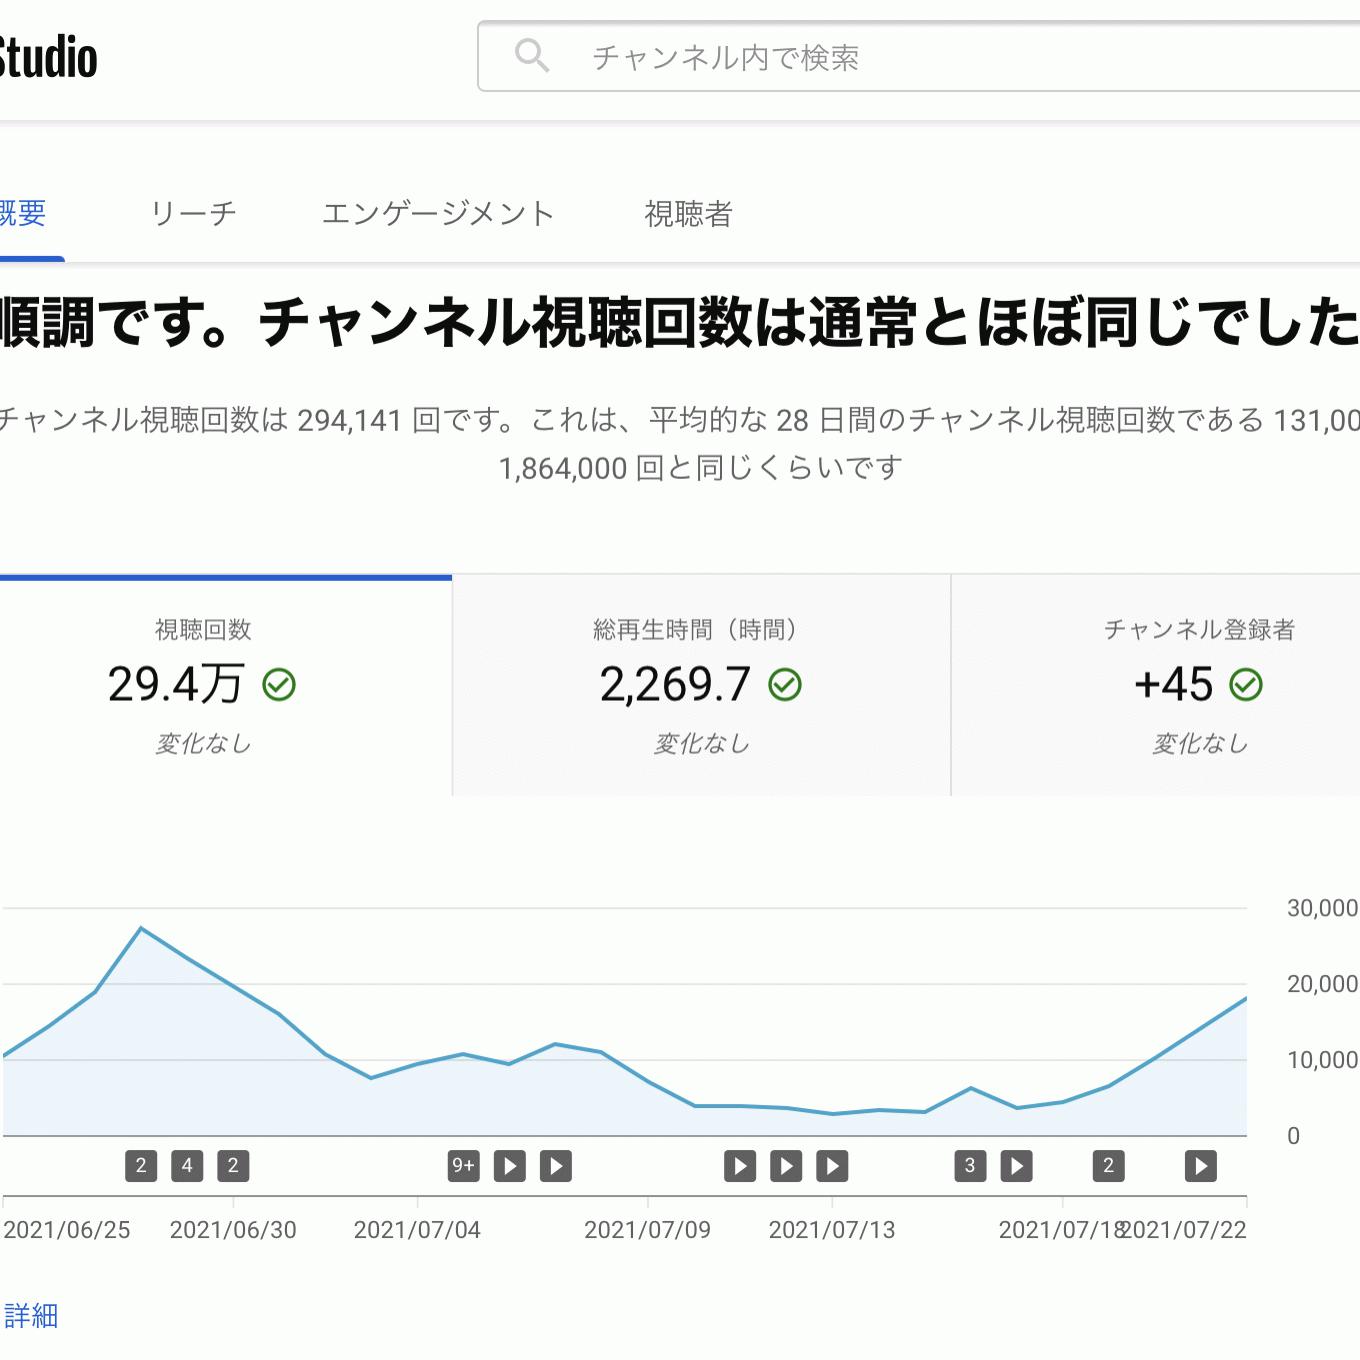Focus the チャンネル内で検索 search field
The image size is (1360, 1360).
(919, 56)
